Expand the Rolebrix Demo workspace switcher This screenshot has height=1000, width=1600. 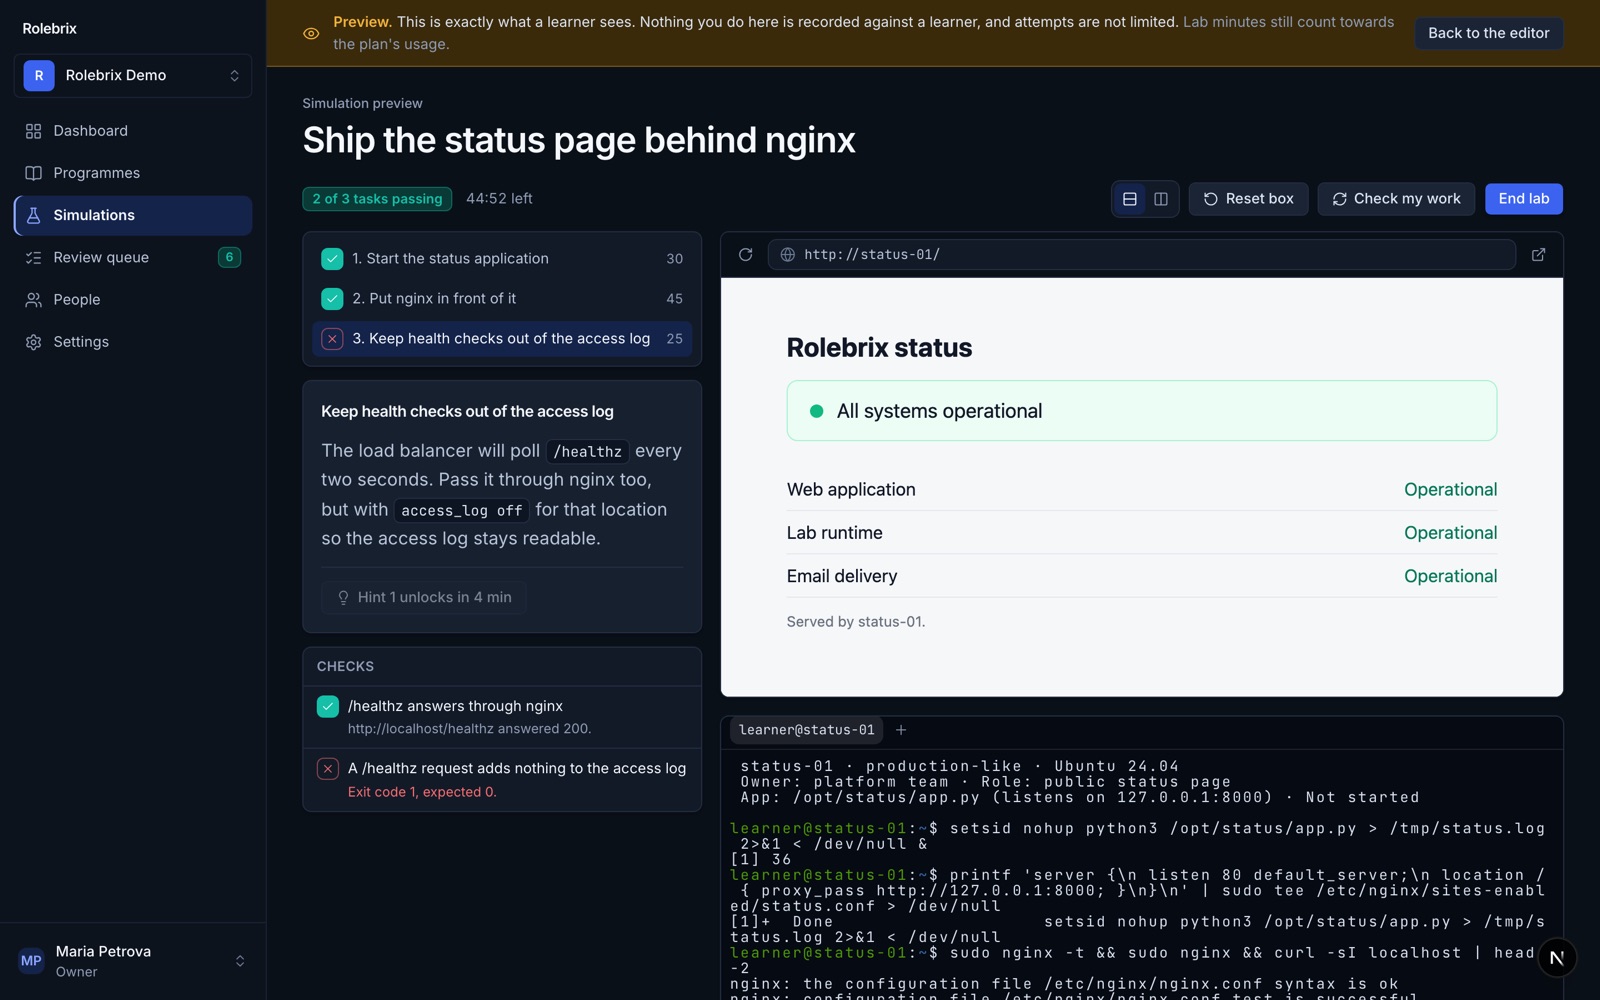tap(133, 75)
